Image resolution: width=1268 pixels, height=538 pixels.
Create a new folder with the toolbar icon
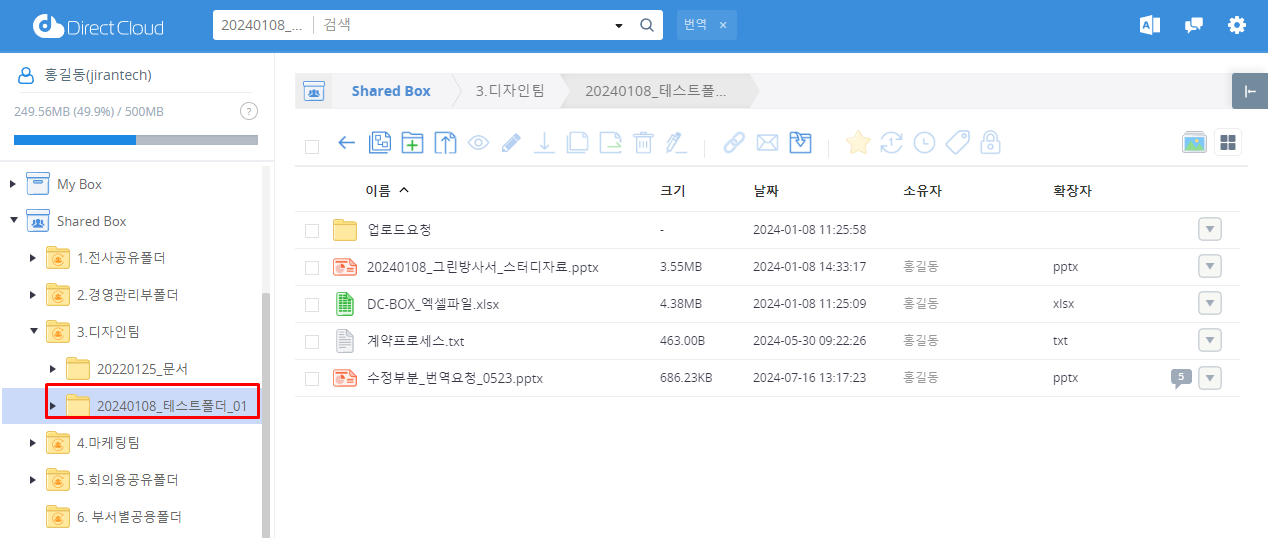(412, 143)
